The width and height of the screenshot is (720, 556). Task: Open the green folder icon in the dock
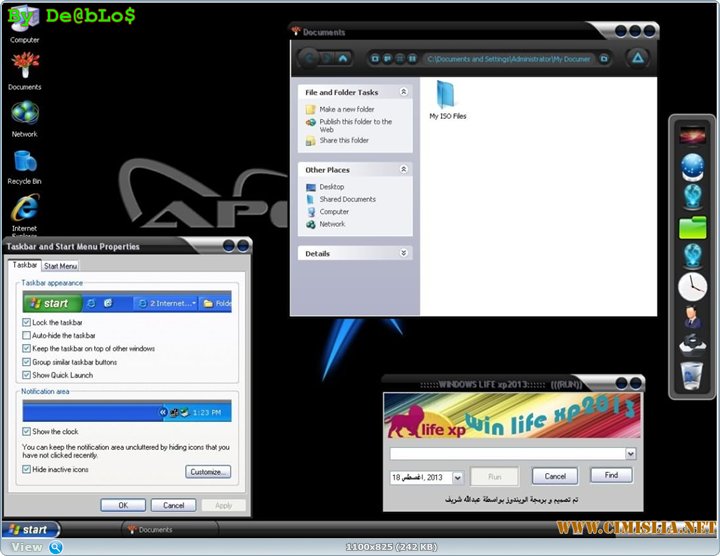tap(692, 227)
